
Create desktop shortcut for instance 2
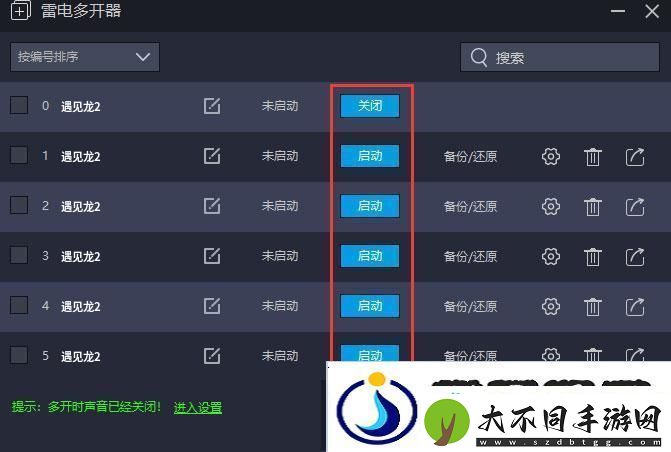(x=635, y=207)
